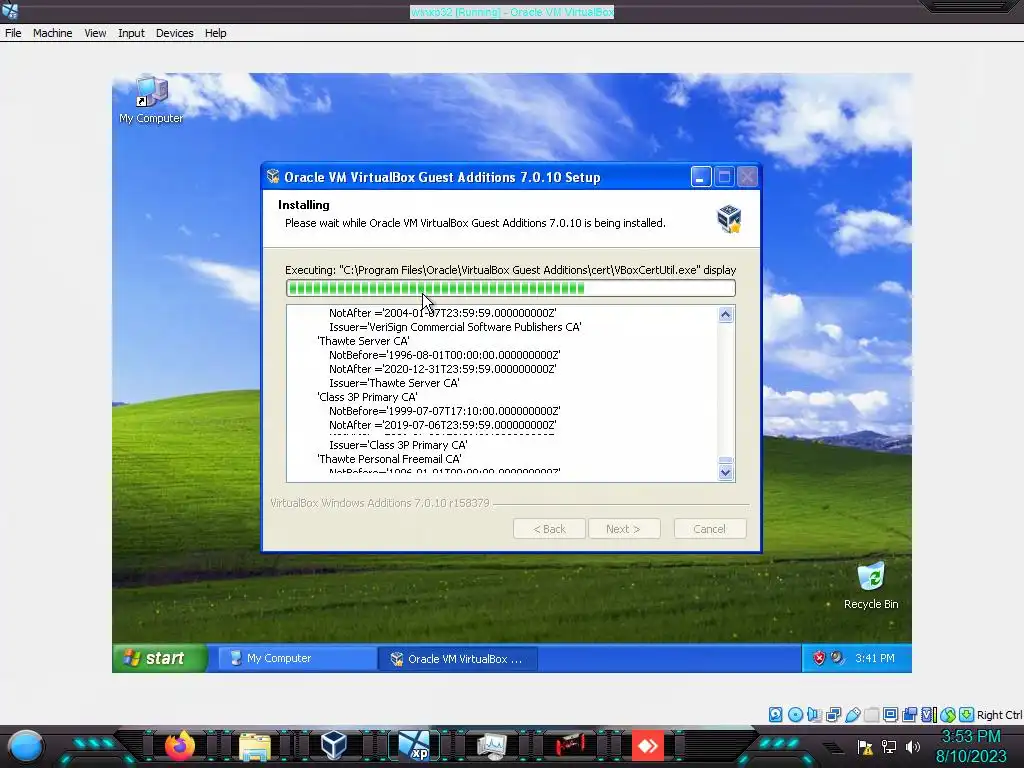Click the USB status bar indicator
The image size is (1024, 768).
pyautogui.click(x=852, y=714)
